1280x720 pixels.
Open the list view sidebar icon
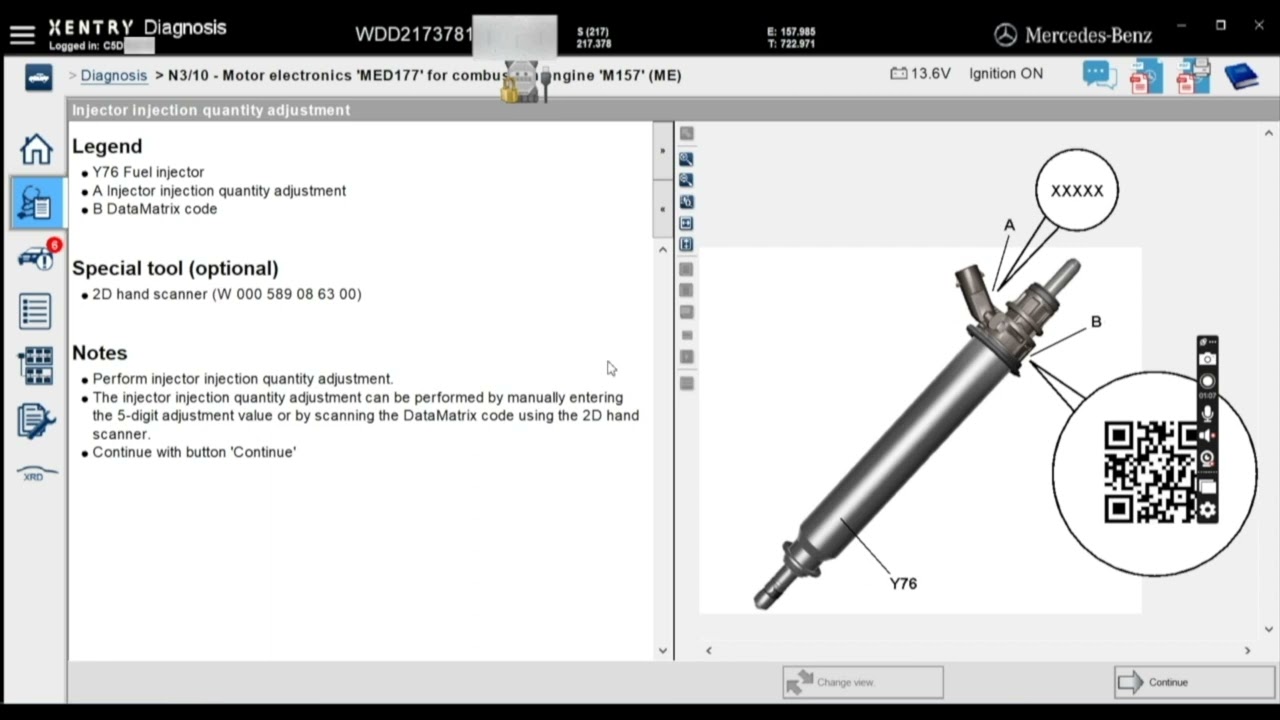(35, 311)
